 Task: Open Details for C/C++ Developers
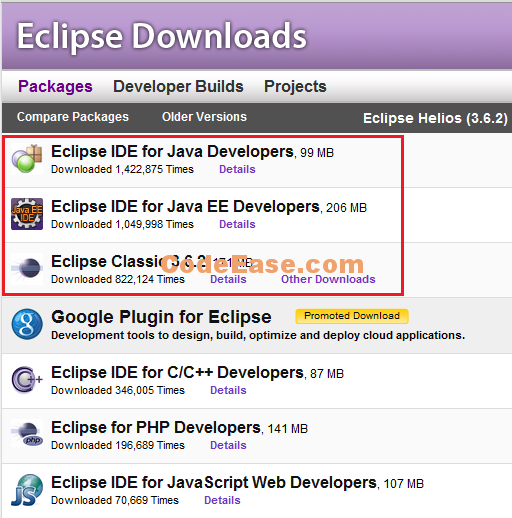(x=228, y=390)
